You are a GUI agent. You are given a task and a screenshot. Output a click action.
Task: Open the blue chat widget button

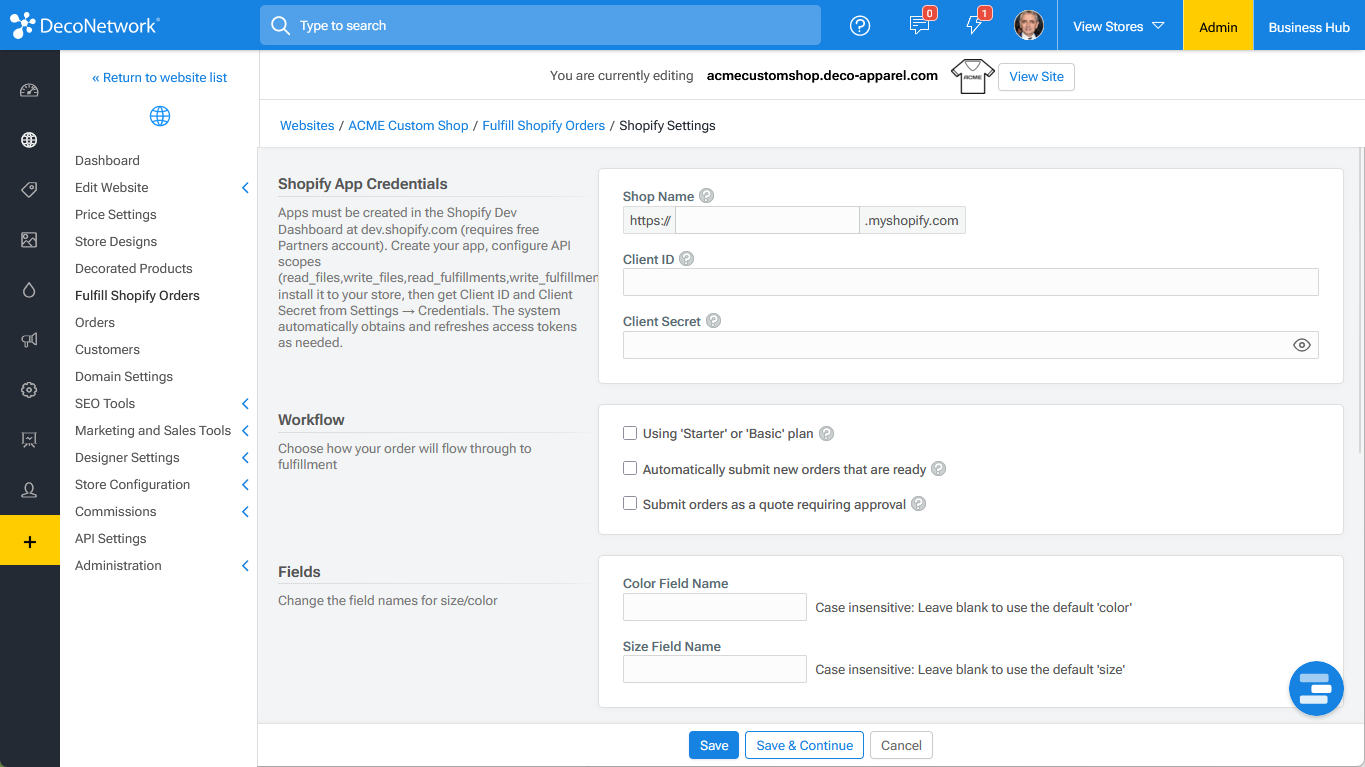point(1316,688)
